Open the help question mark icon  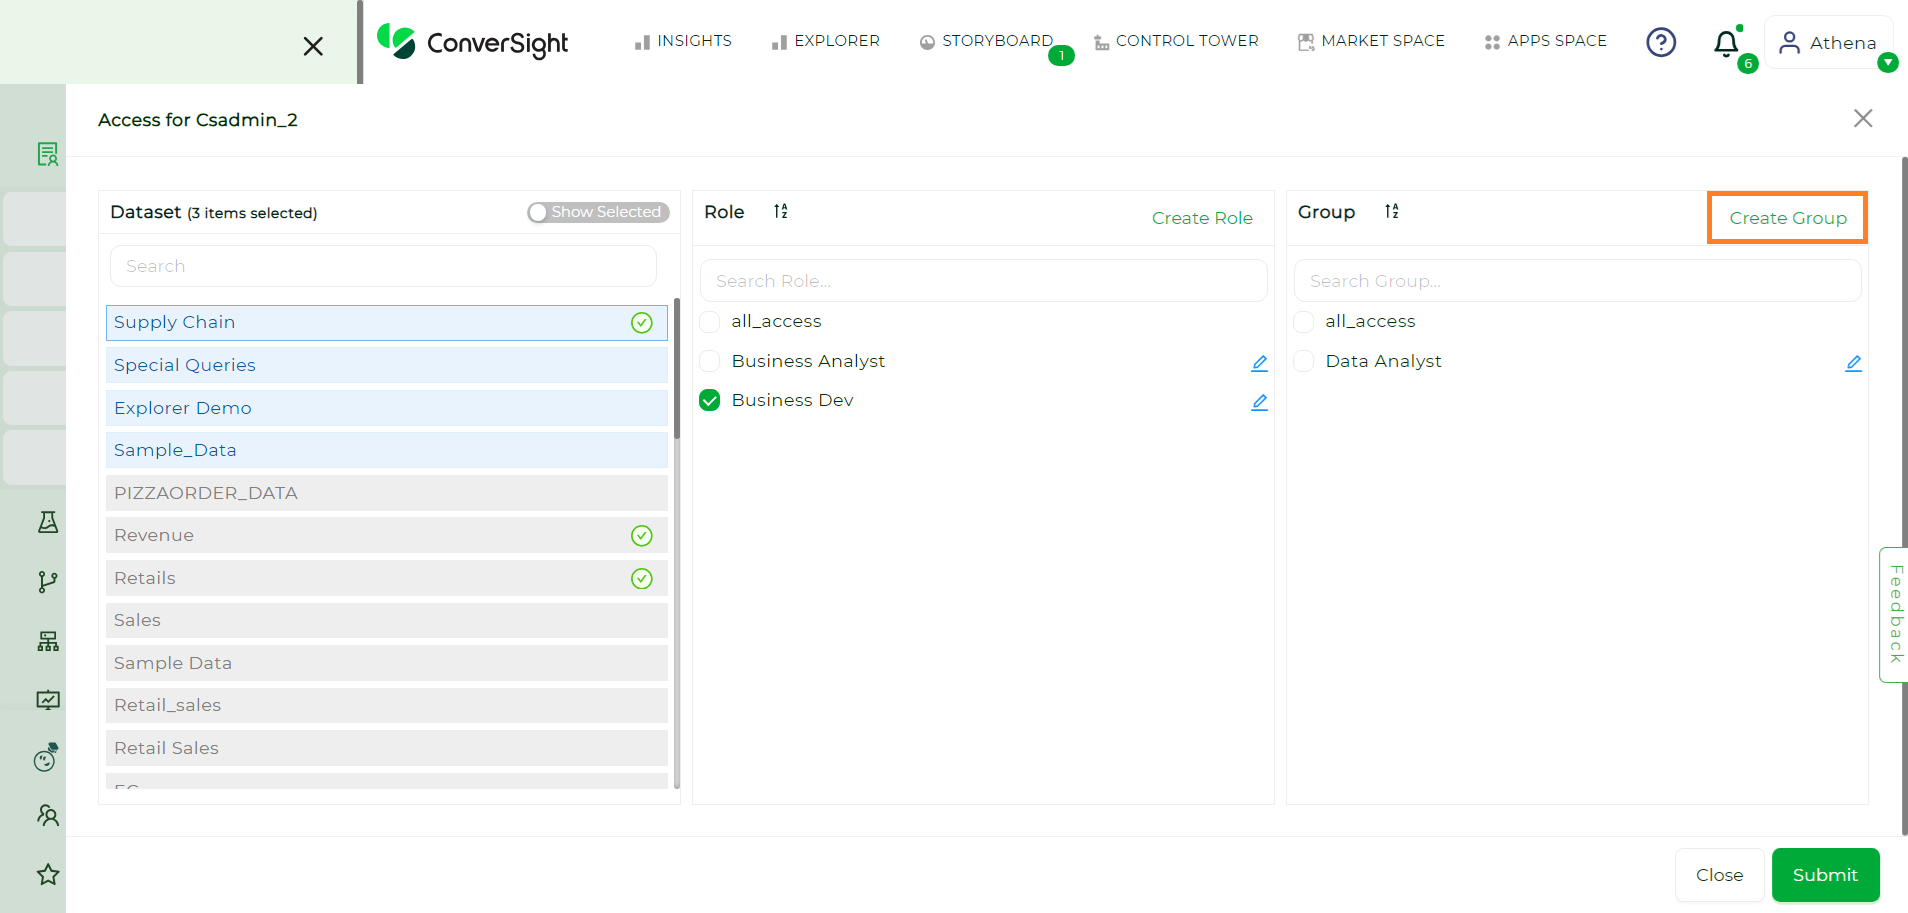pyautogui.click(x=1661, y=42)
